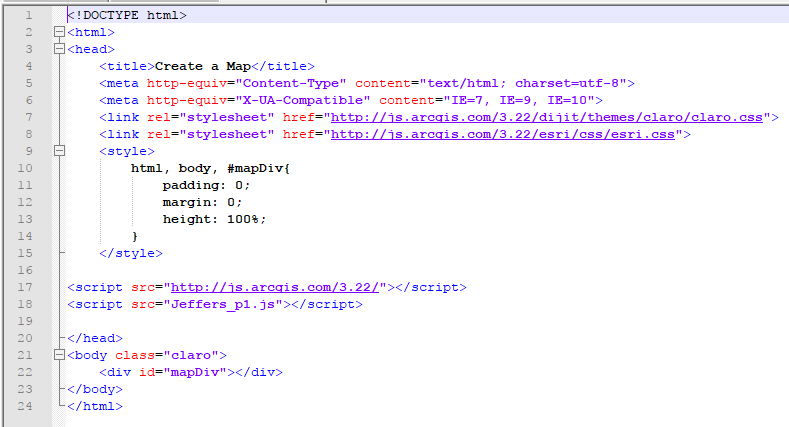Place cursor in 'Create a Map' title text

203,66
